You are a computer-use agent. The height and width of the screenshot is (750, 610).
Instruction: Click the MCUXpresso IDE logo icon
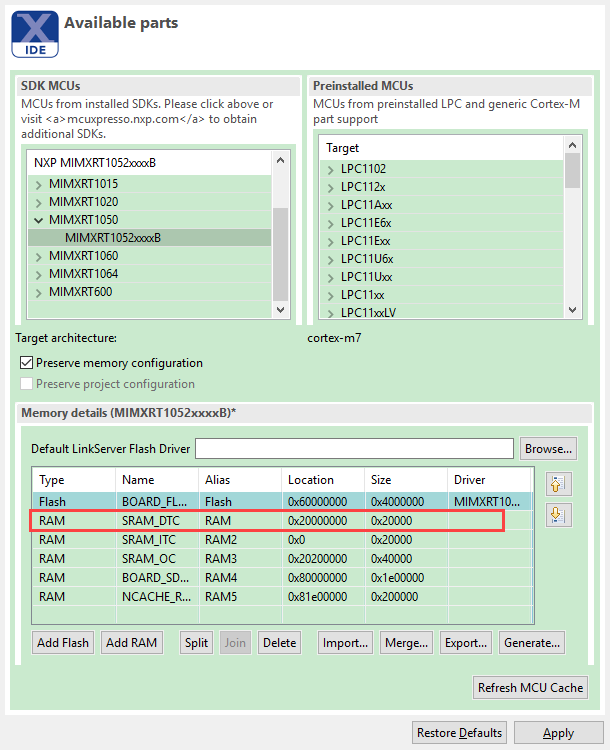tap(35, 34)
